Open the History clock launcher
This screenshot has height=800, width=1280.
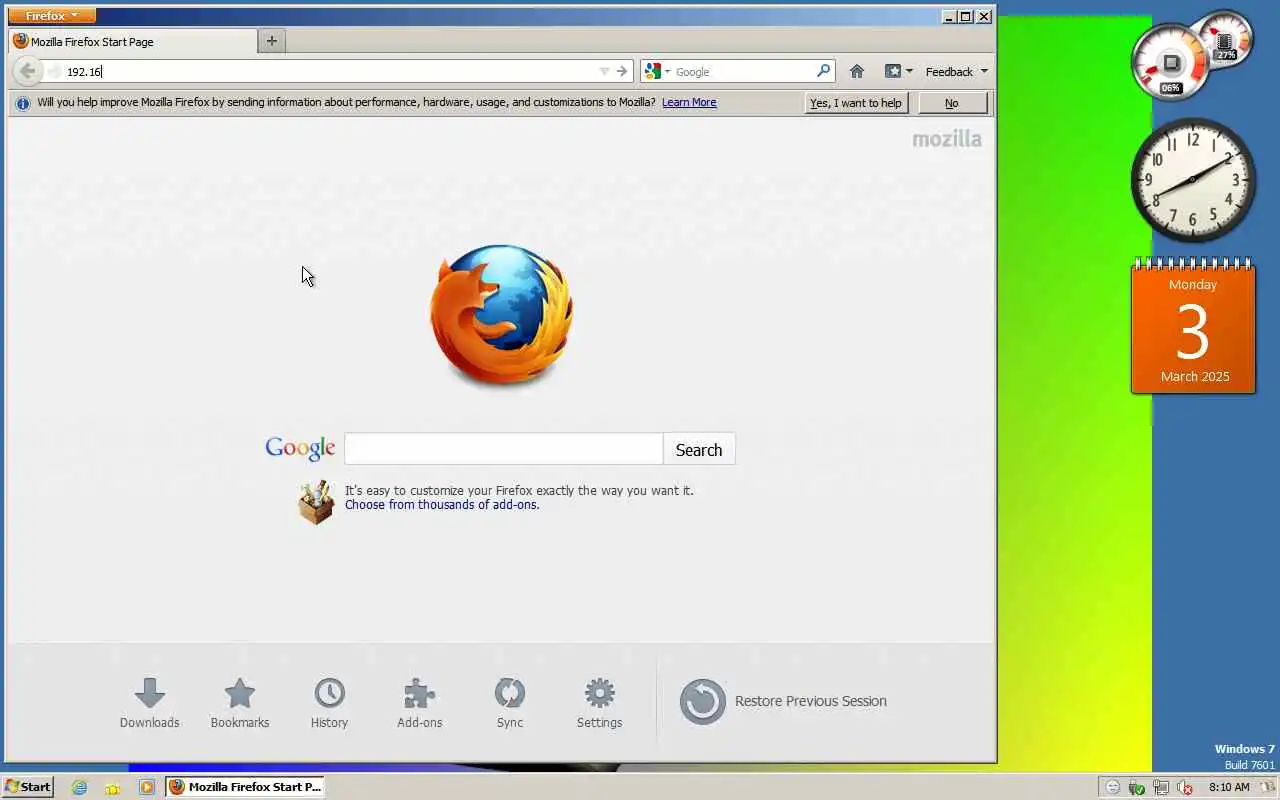329,703
